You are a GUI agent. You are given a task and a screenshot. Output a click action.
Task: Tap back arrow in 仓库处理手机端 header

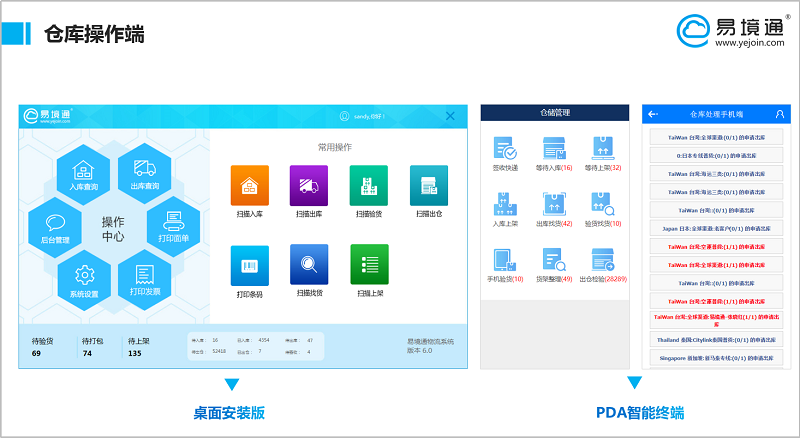(x=653, y=115)
